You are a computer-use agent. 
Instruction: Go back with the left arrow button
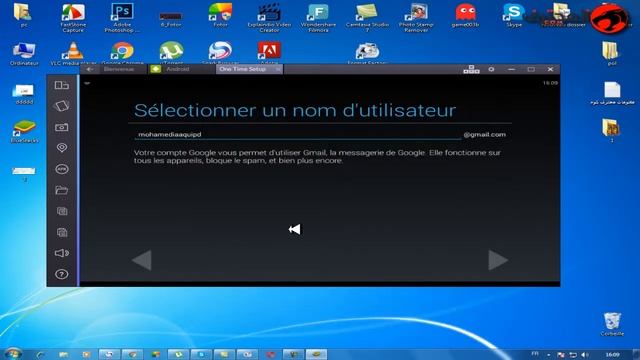(x=142, y=260)
